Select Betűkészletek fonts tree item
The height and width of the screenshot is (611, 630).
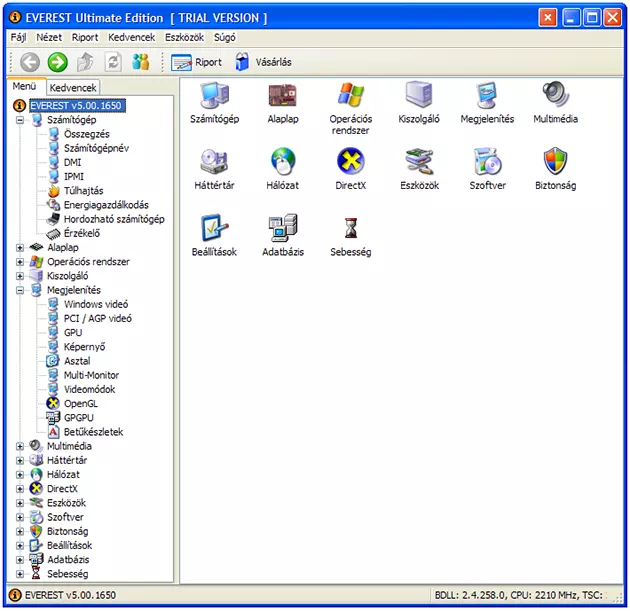coord(93,432)
